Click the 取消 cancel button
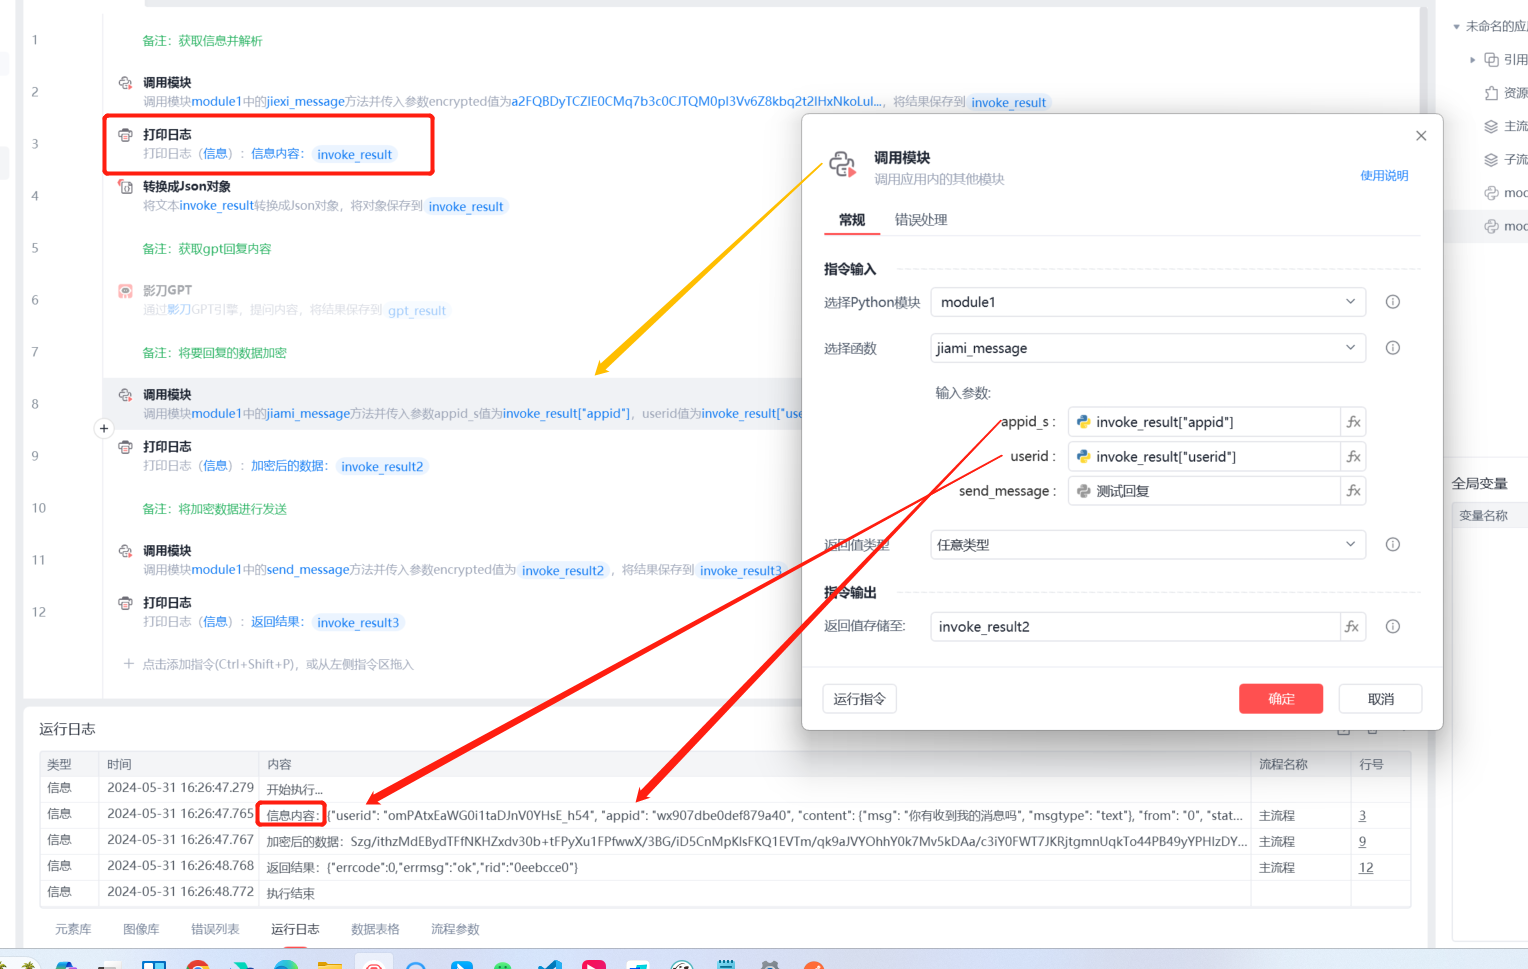Screen dimensions: 1528x969 (1381, 699)
